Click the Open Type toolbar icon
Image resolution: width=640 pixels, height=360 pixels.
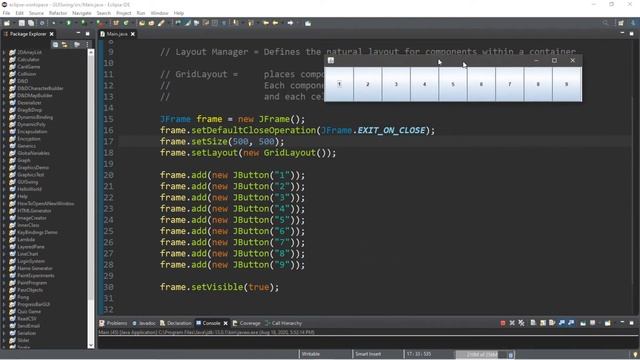click(x=142, y=23)
